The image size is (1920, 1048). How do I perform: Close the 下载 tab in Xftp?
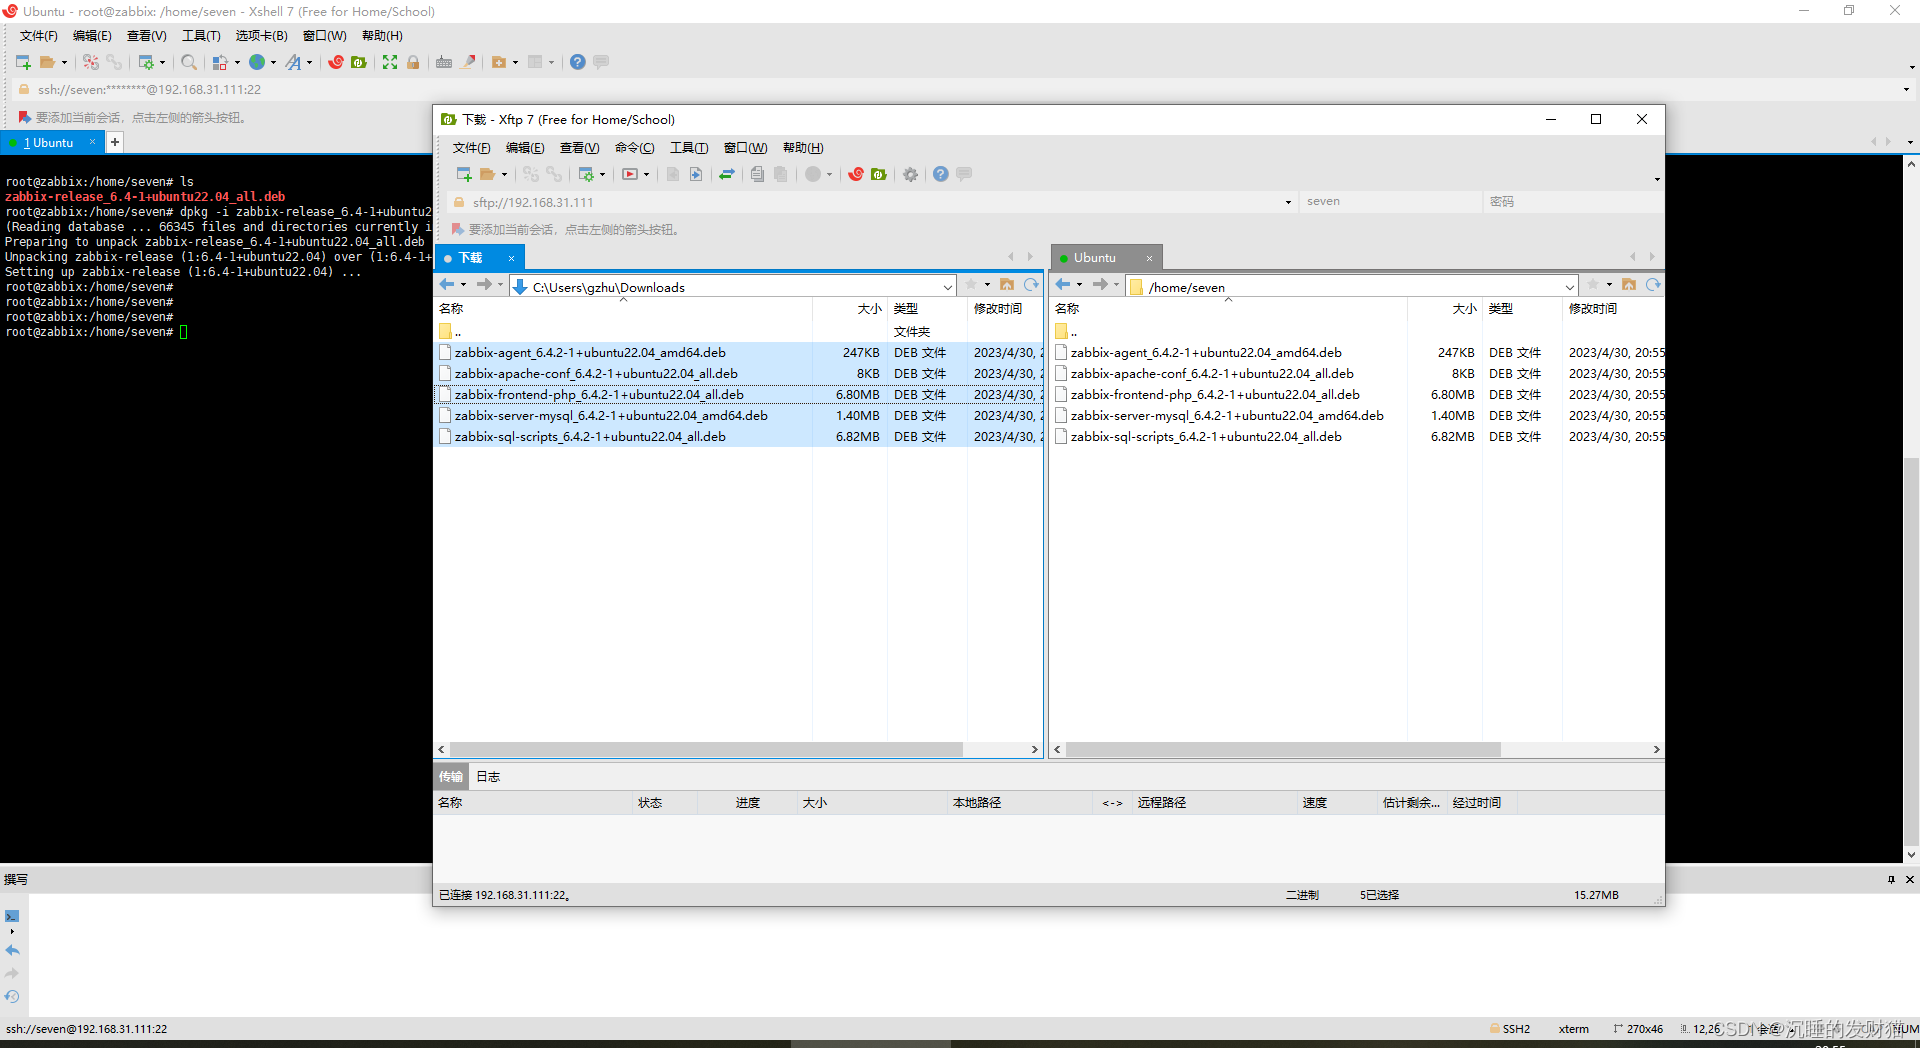click(x=511, y=258)
